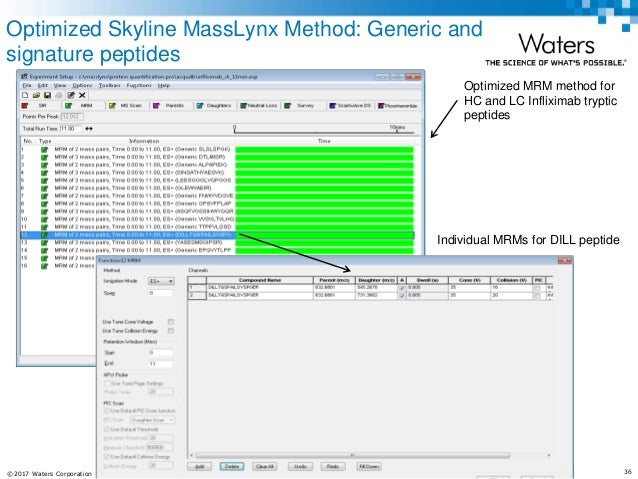Select the Daughters scan function

[215, 104]
